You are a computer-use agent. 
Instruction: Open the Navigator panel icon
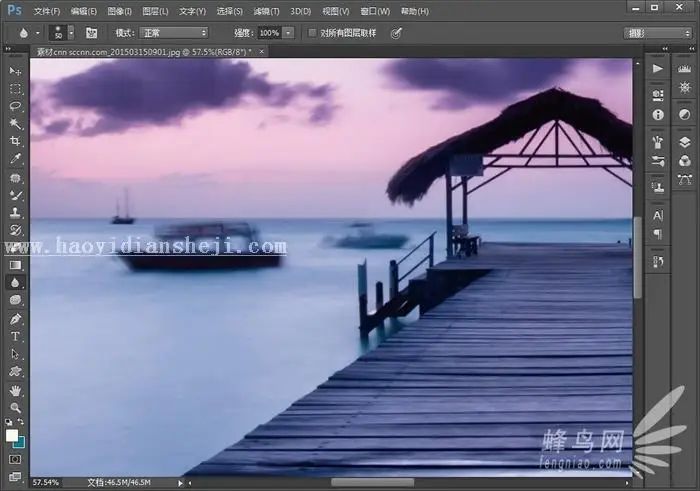click(x=684, y=87)
